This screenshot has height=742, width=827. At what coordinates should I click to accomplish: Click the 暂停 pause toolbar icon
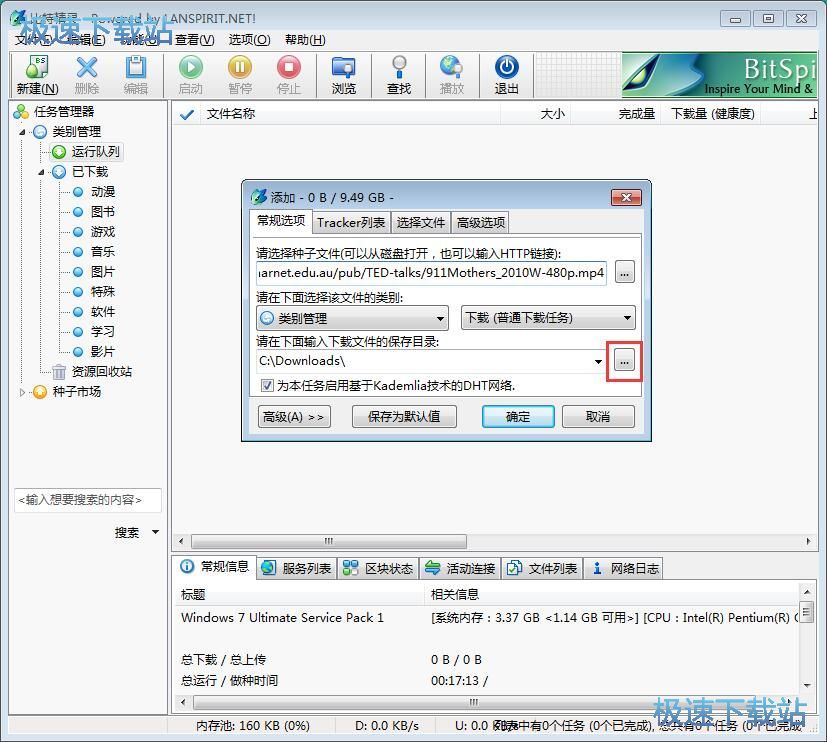point(240,75)
